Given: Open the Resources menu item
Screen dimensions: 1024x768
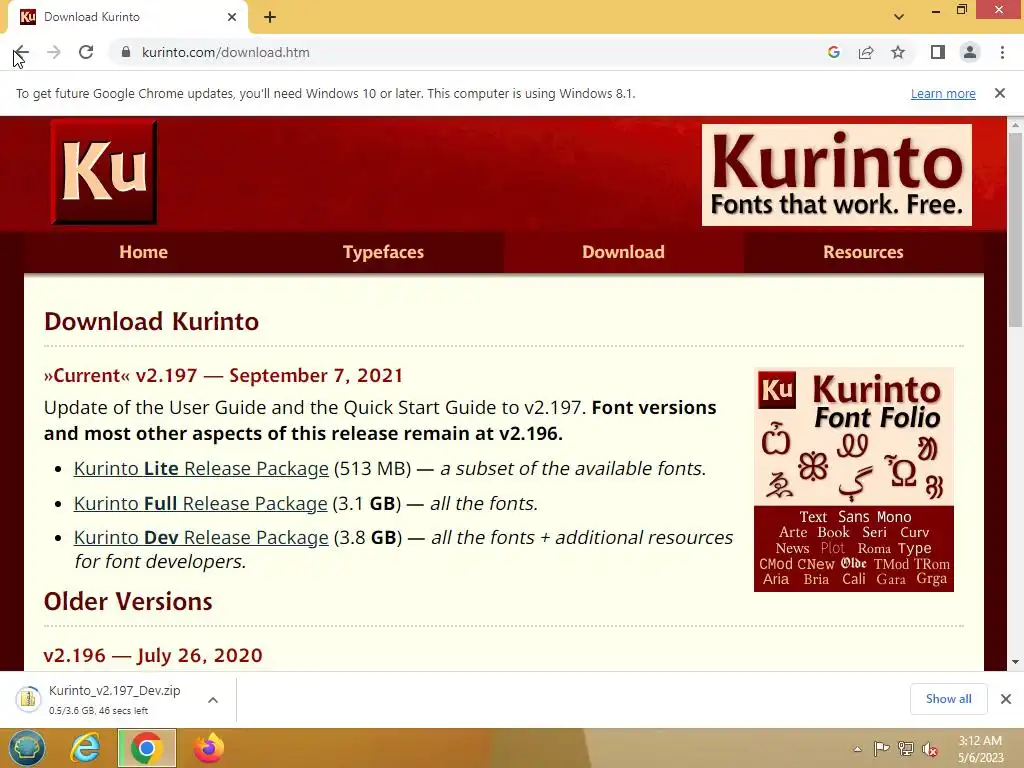Looking at the screenshot, I should tap(863, 252).
